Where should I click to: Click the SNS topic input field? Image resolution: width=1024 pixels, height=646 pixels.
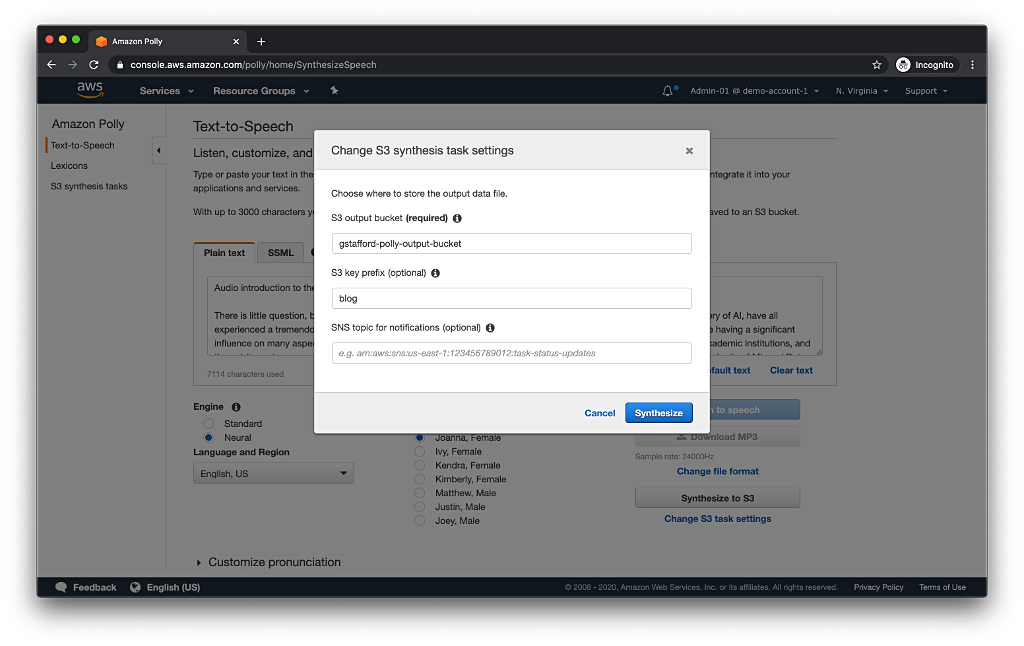pyautogui.click(x=511, y=353)
